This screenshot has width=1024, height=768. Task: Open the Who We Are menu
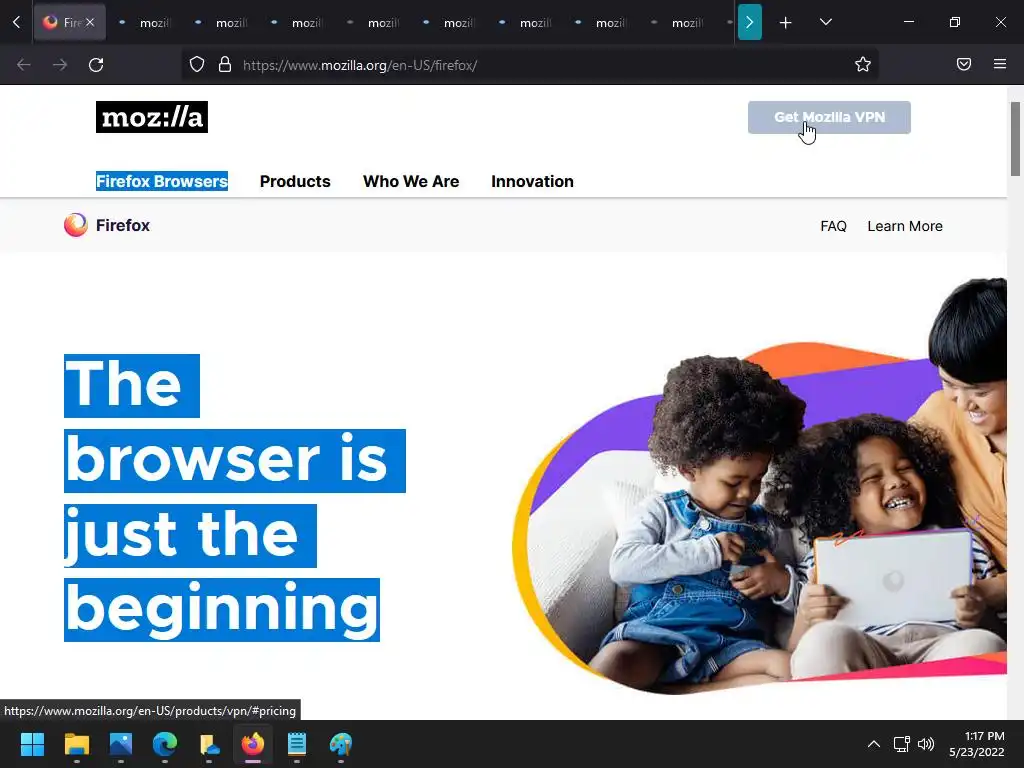(411, 181)
